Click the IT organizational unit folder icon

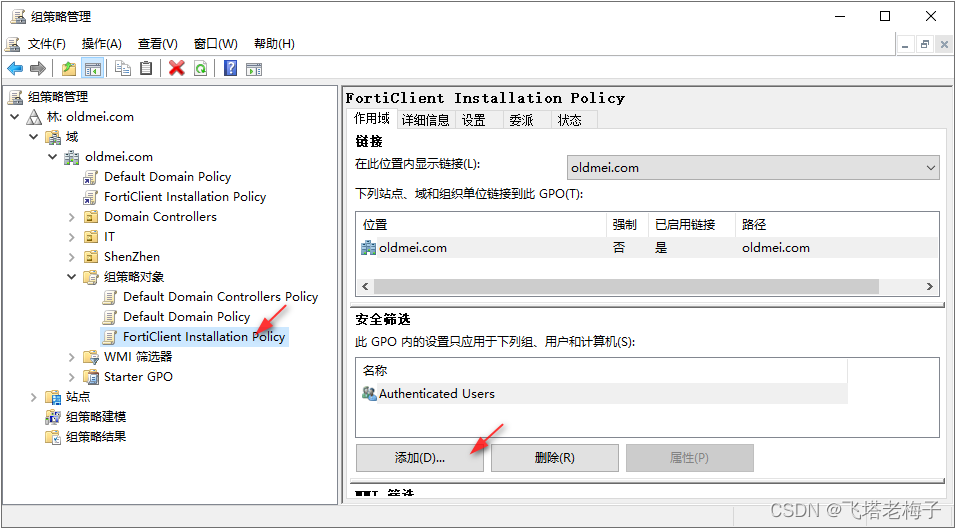[x=91, y=236]
